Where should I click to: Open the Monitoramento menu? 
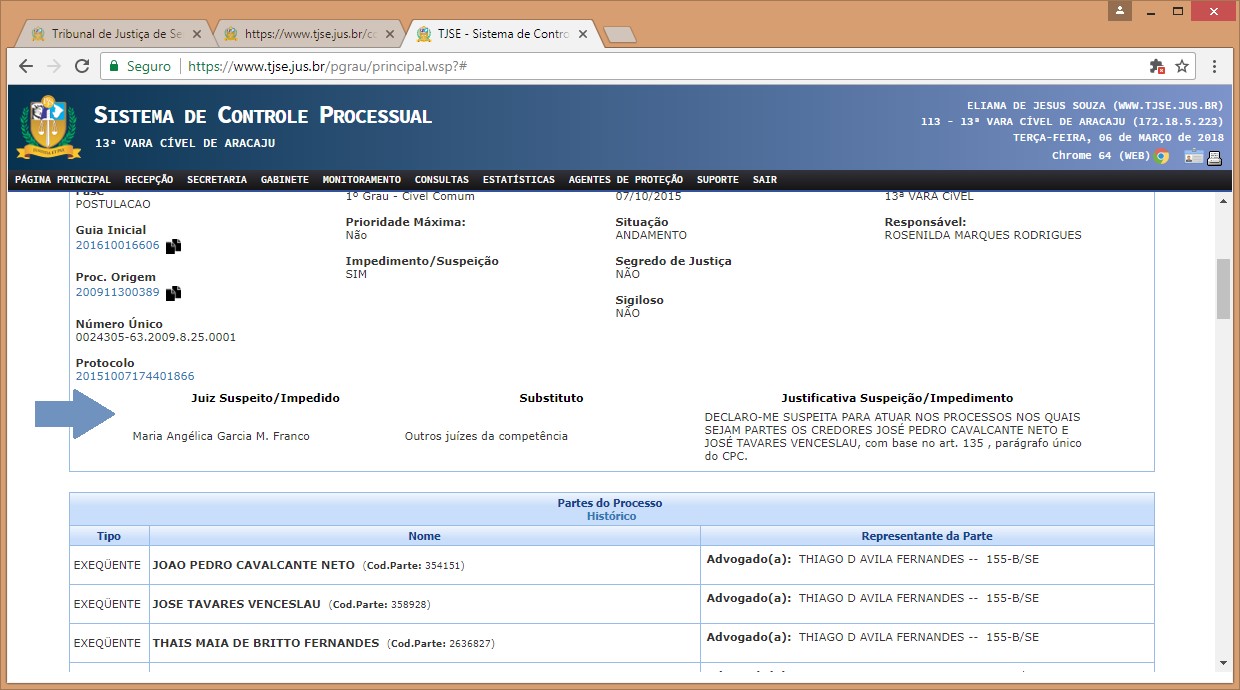[361, 180]
